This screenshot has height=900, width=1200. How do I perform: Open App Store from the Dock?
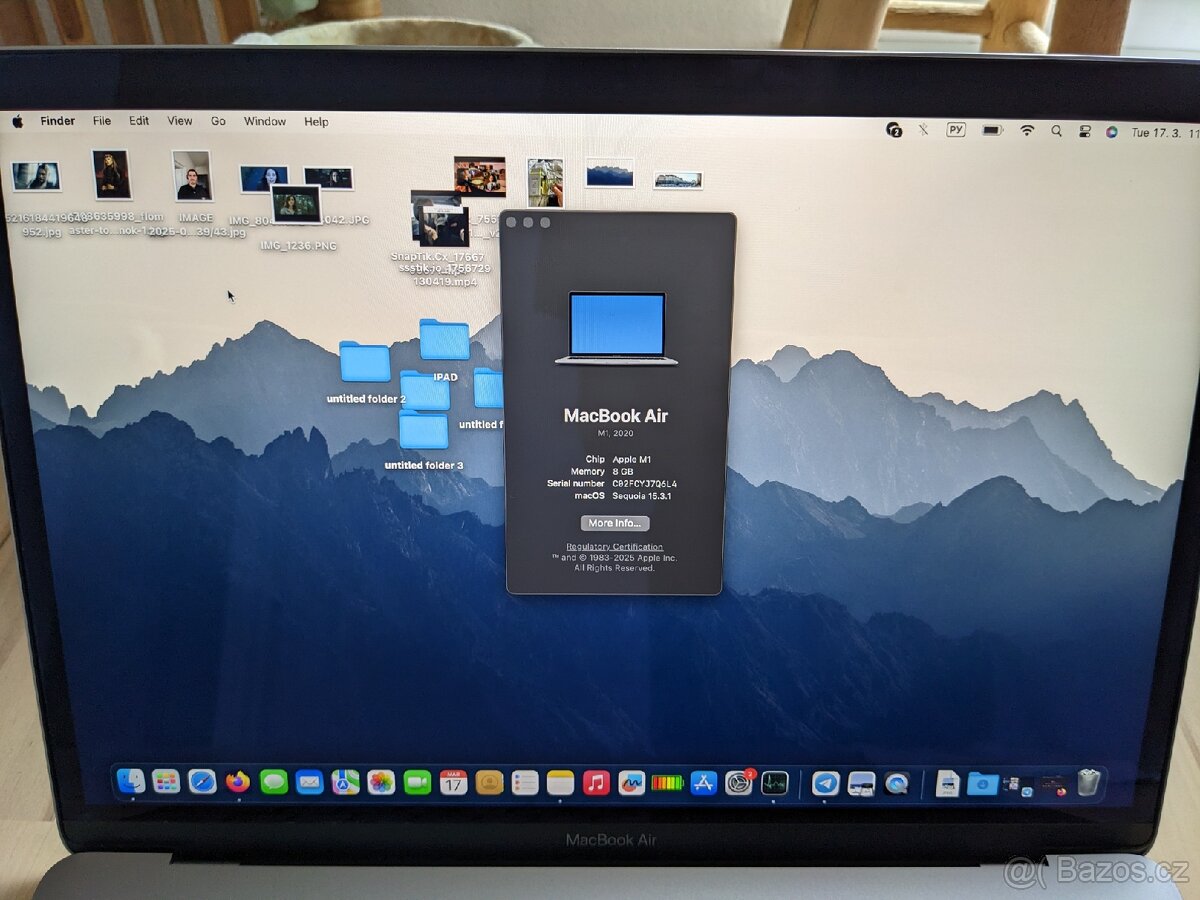(704, 783)
